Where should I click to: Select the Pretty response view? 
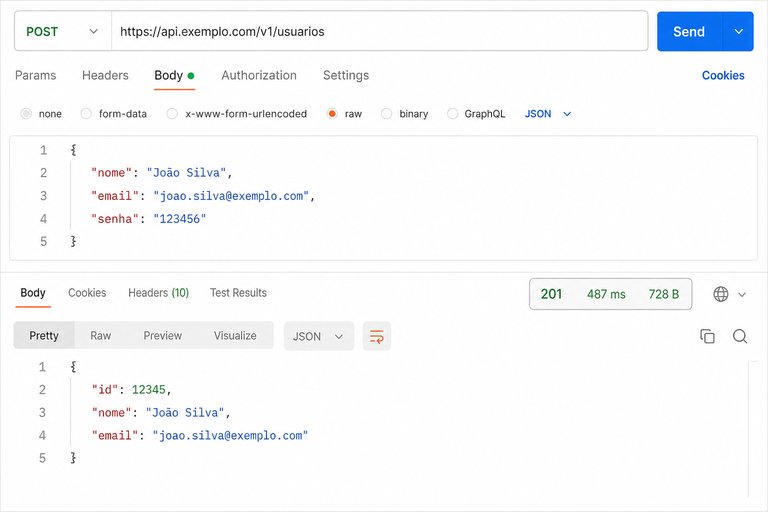click(x=44, y=335)
